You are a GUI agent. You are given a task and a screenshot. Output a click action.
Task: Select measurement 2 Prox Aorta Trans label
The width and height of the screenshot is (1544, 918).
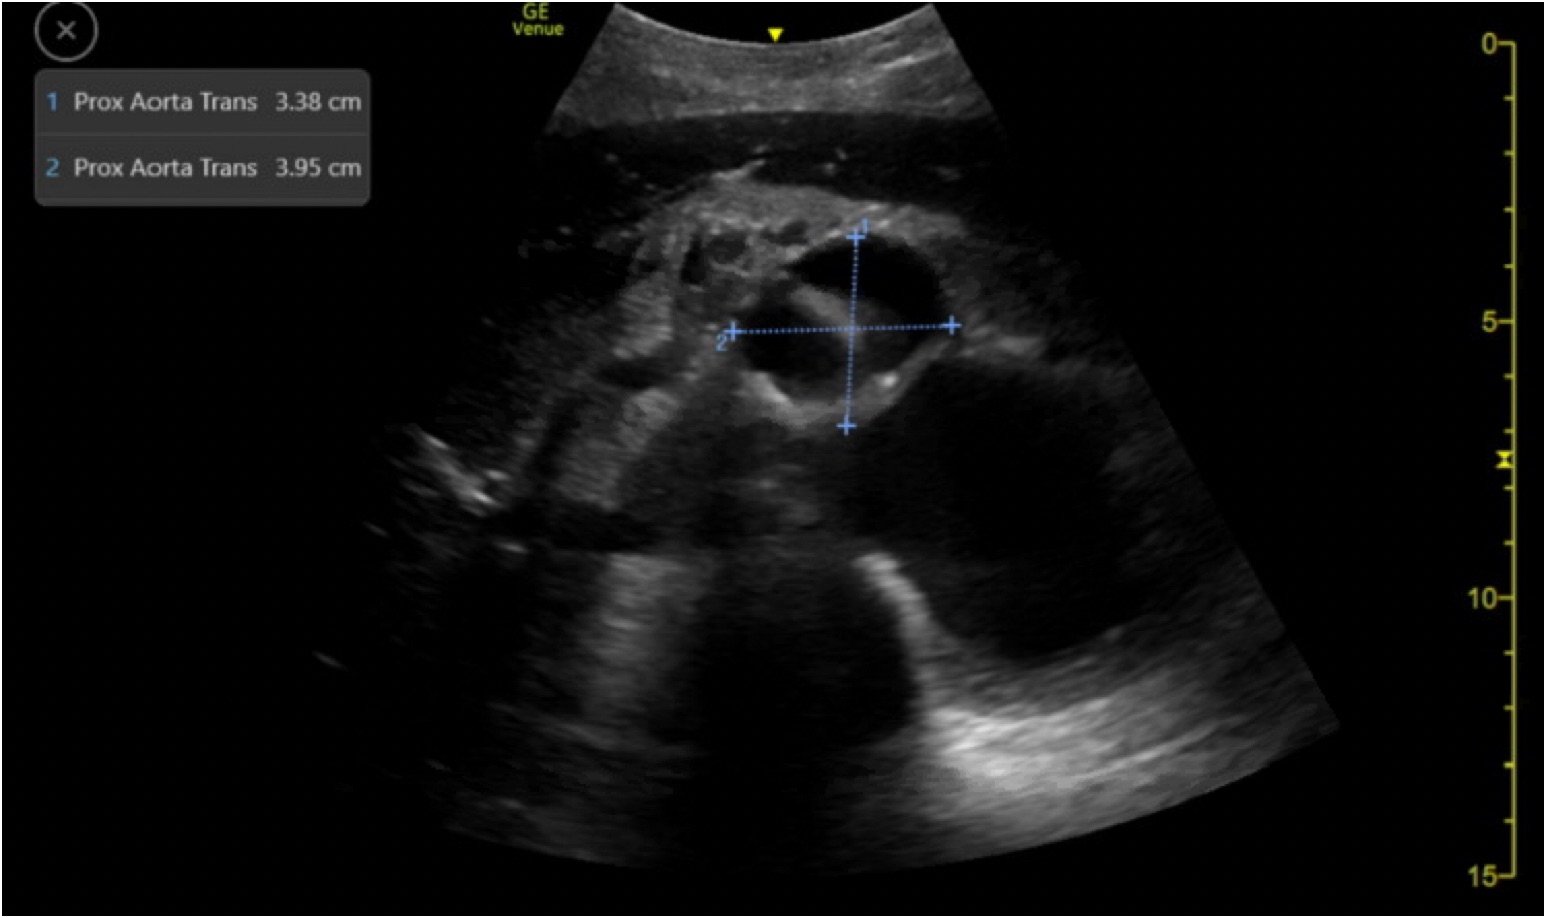coord(165,168)
